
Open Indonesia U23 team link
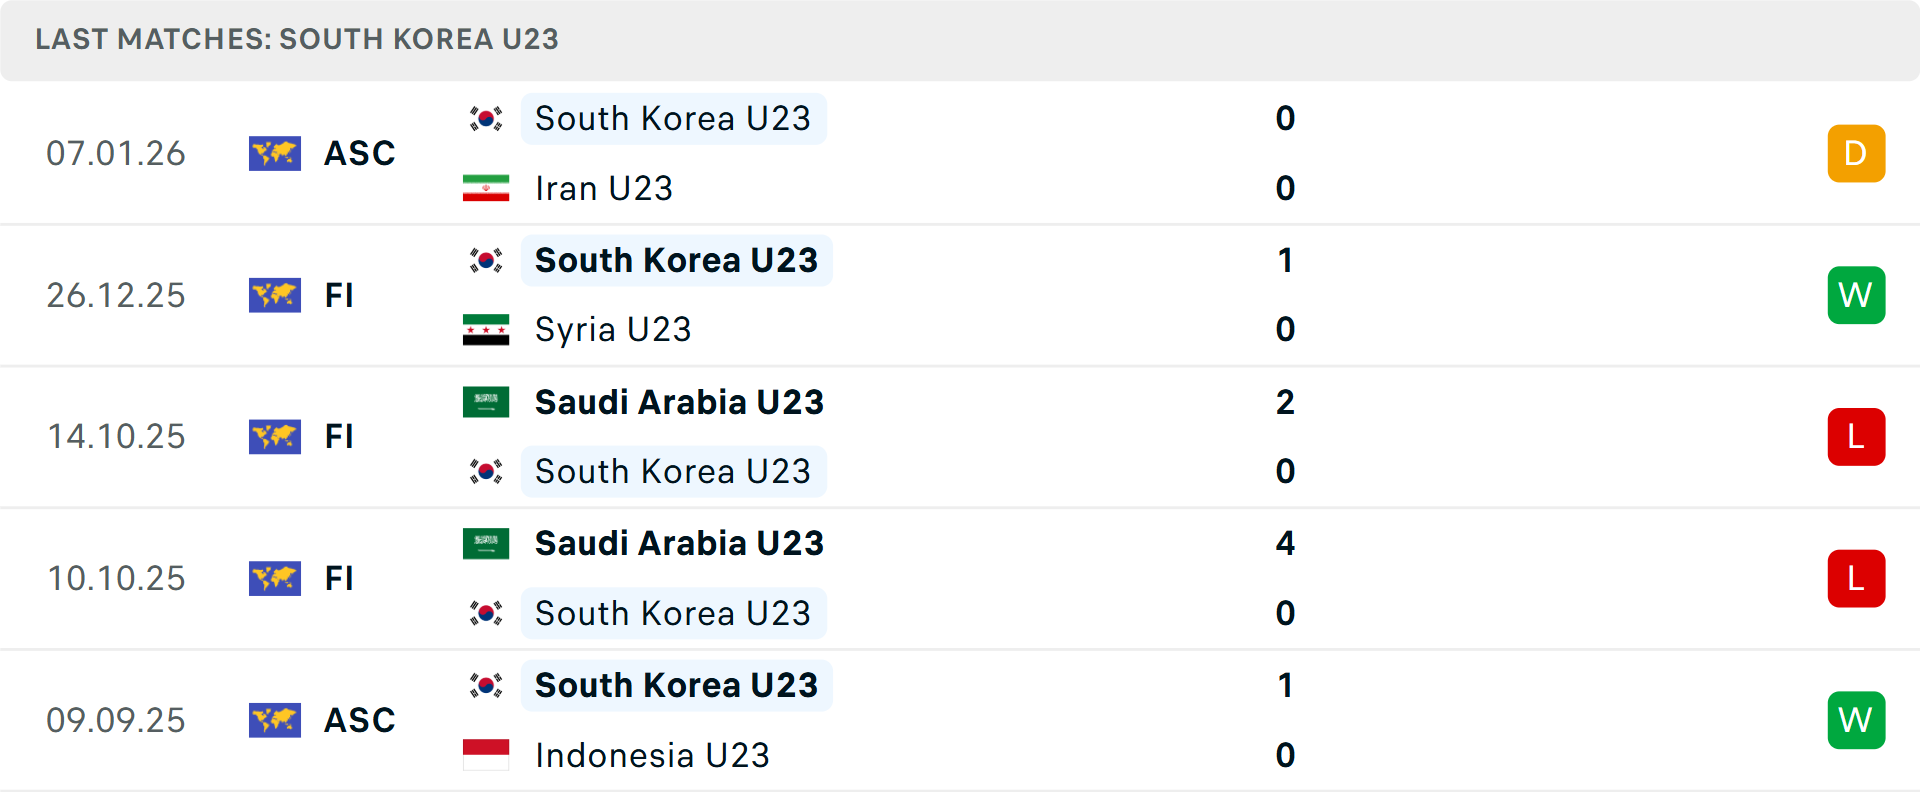click(x=651, y=755)
